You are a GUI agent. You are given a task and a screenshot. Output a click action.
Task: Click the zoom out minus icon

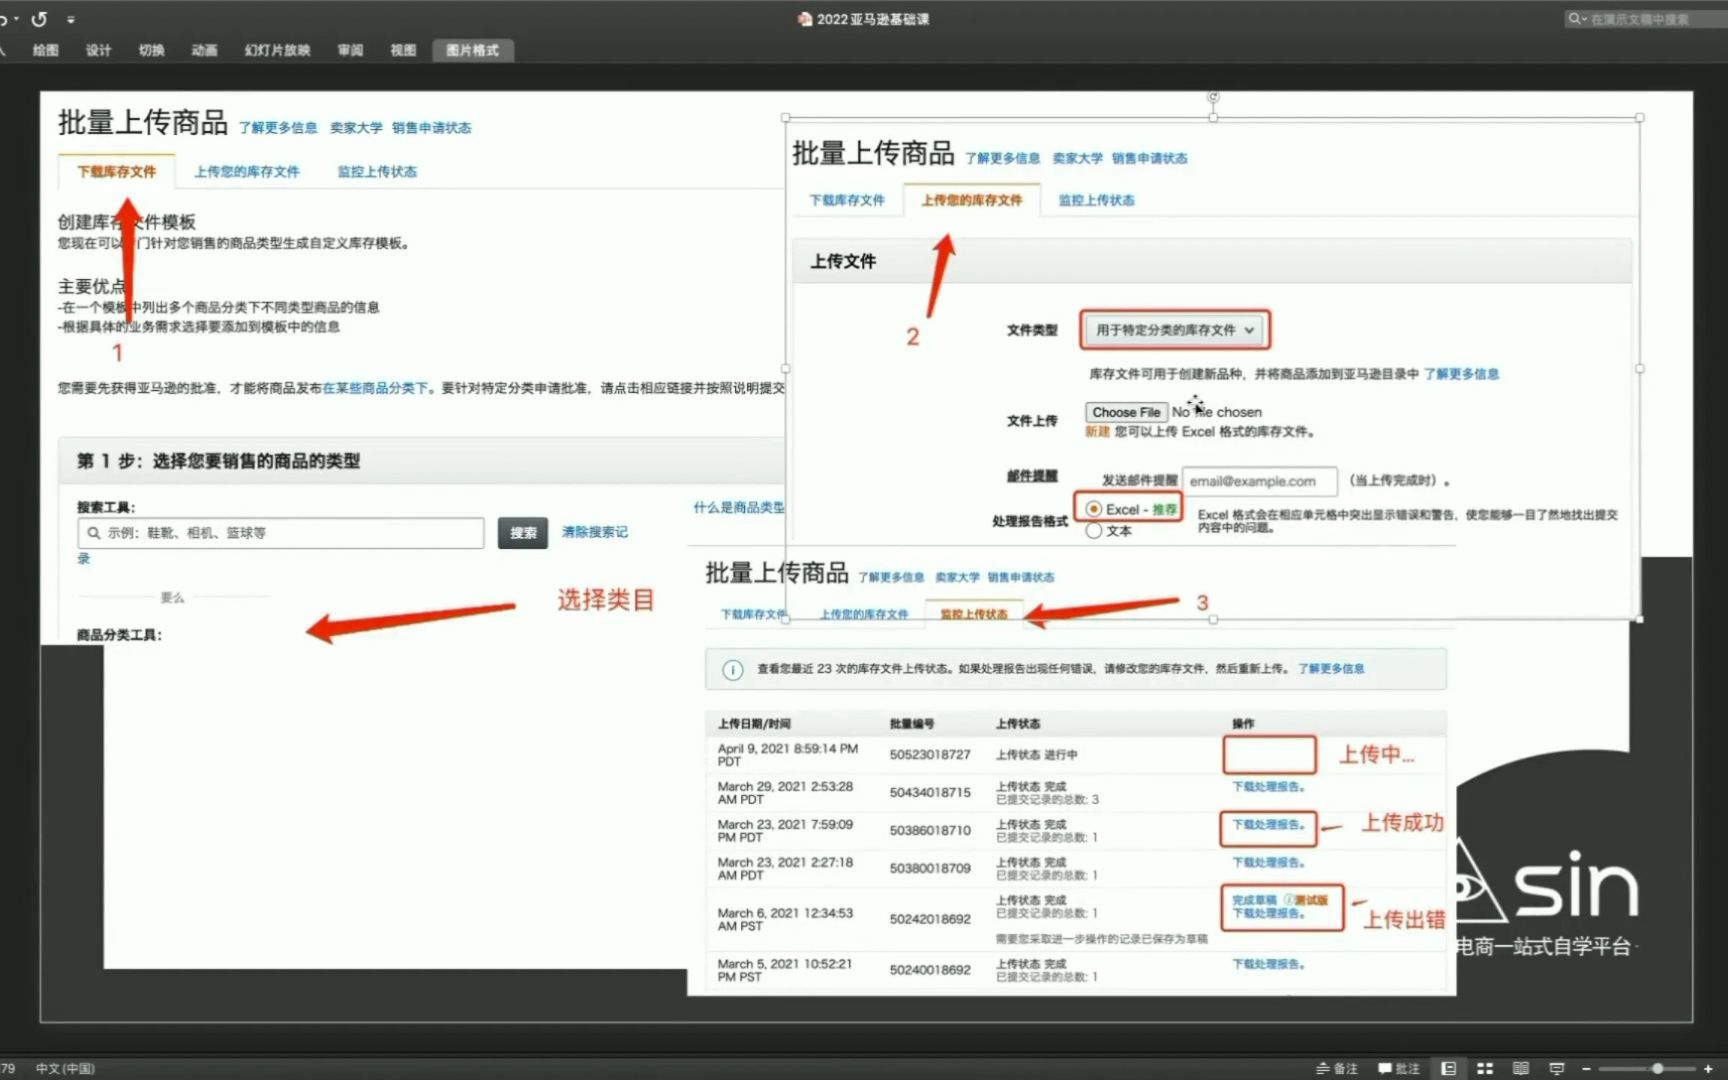[x=1586, y=1069]
